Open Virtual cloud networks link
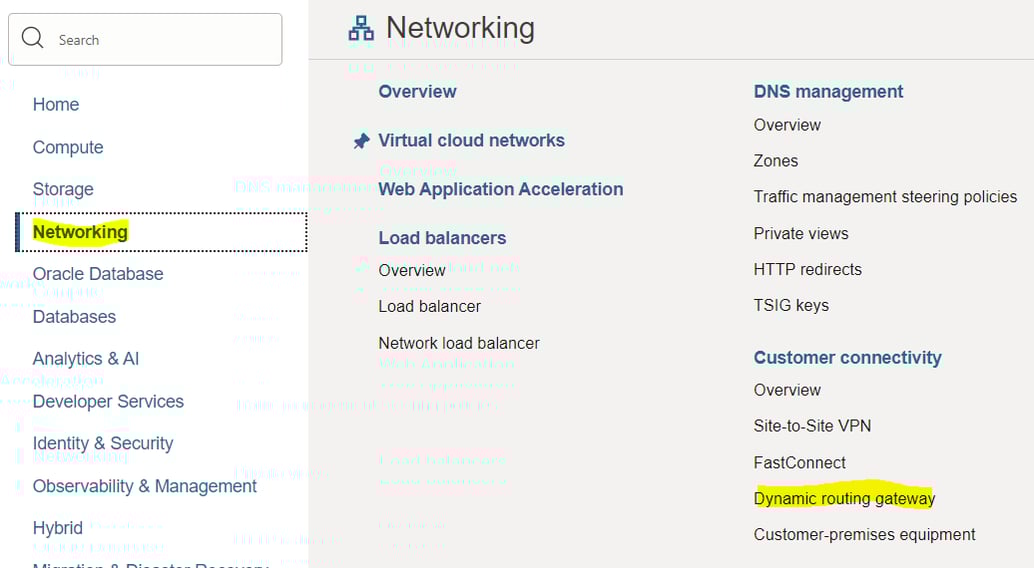This screenshot has width=1034, height=568. 471,141
